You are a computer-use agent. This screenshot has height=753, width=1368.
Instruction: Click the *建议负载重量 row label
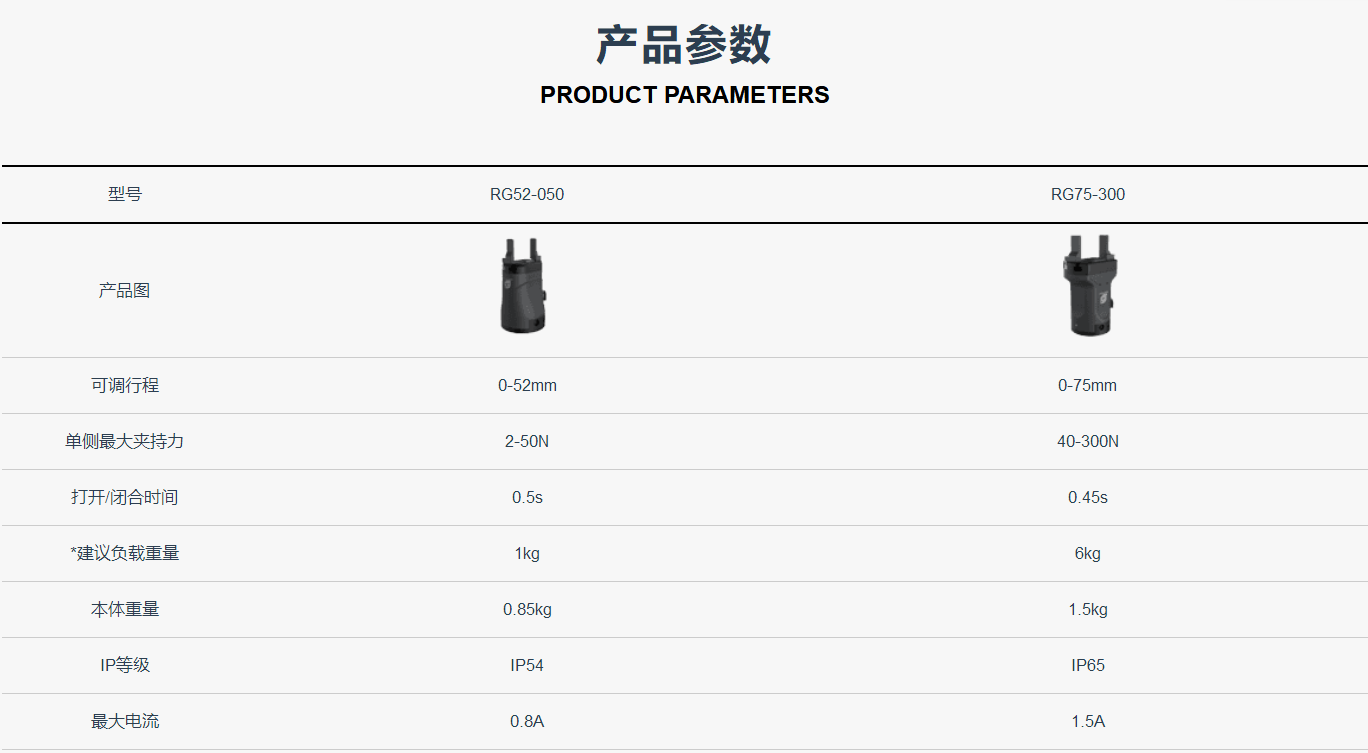[125, 553]
